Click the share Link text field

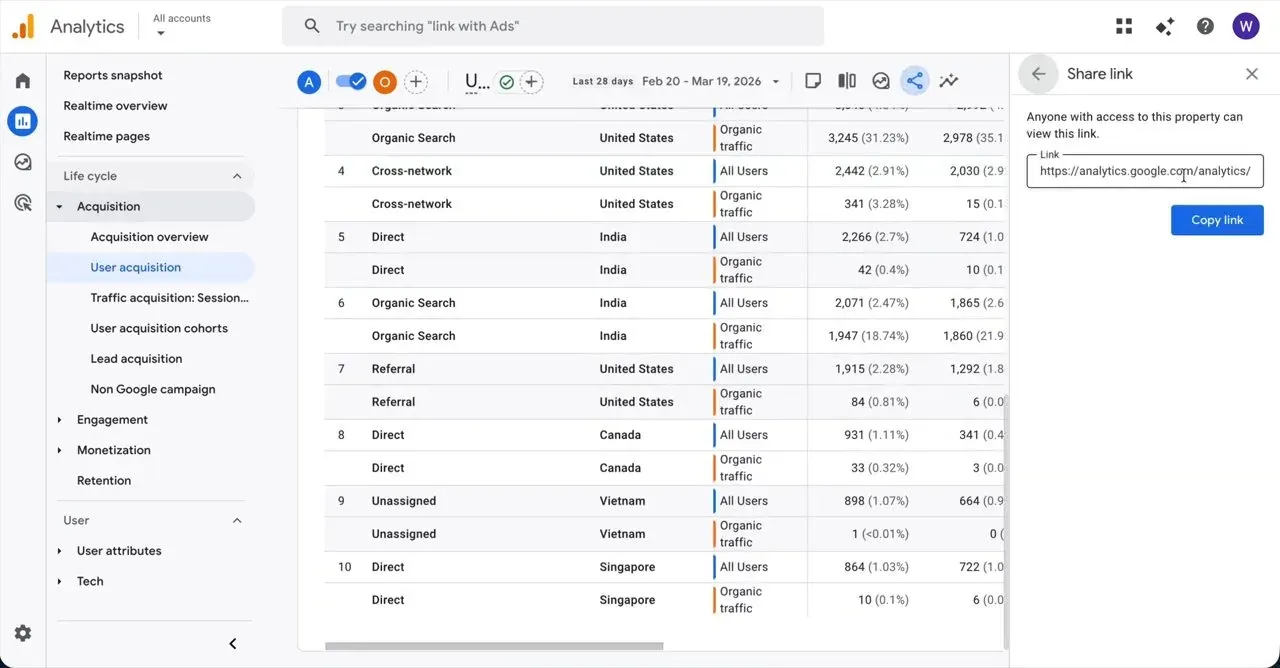click(1145, 171)
